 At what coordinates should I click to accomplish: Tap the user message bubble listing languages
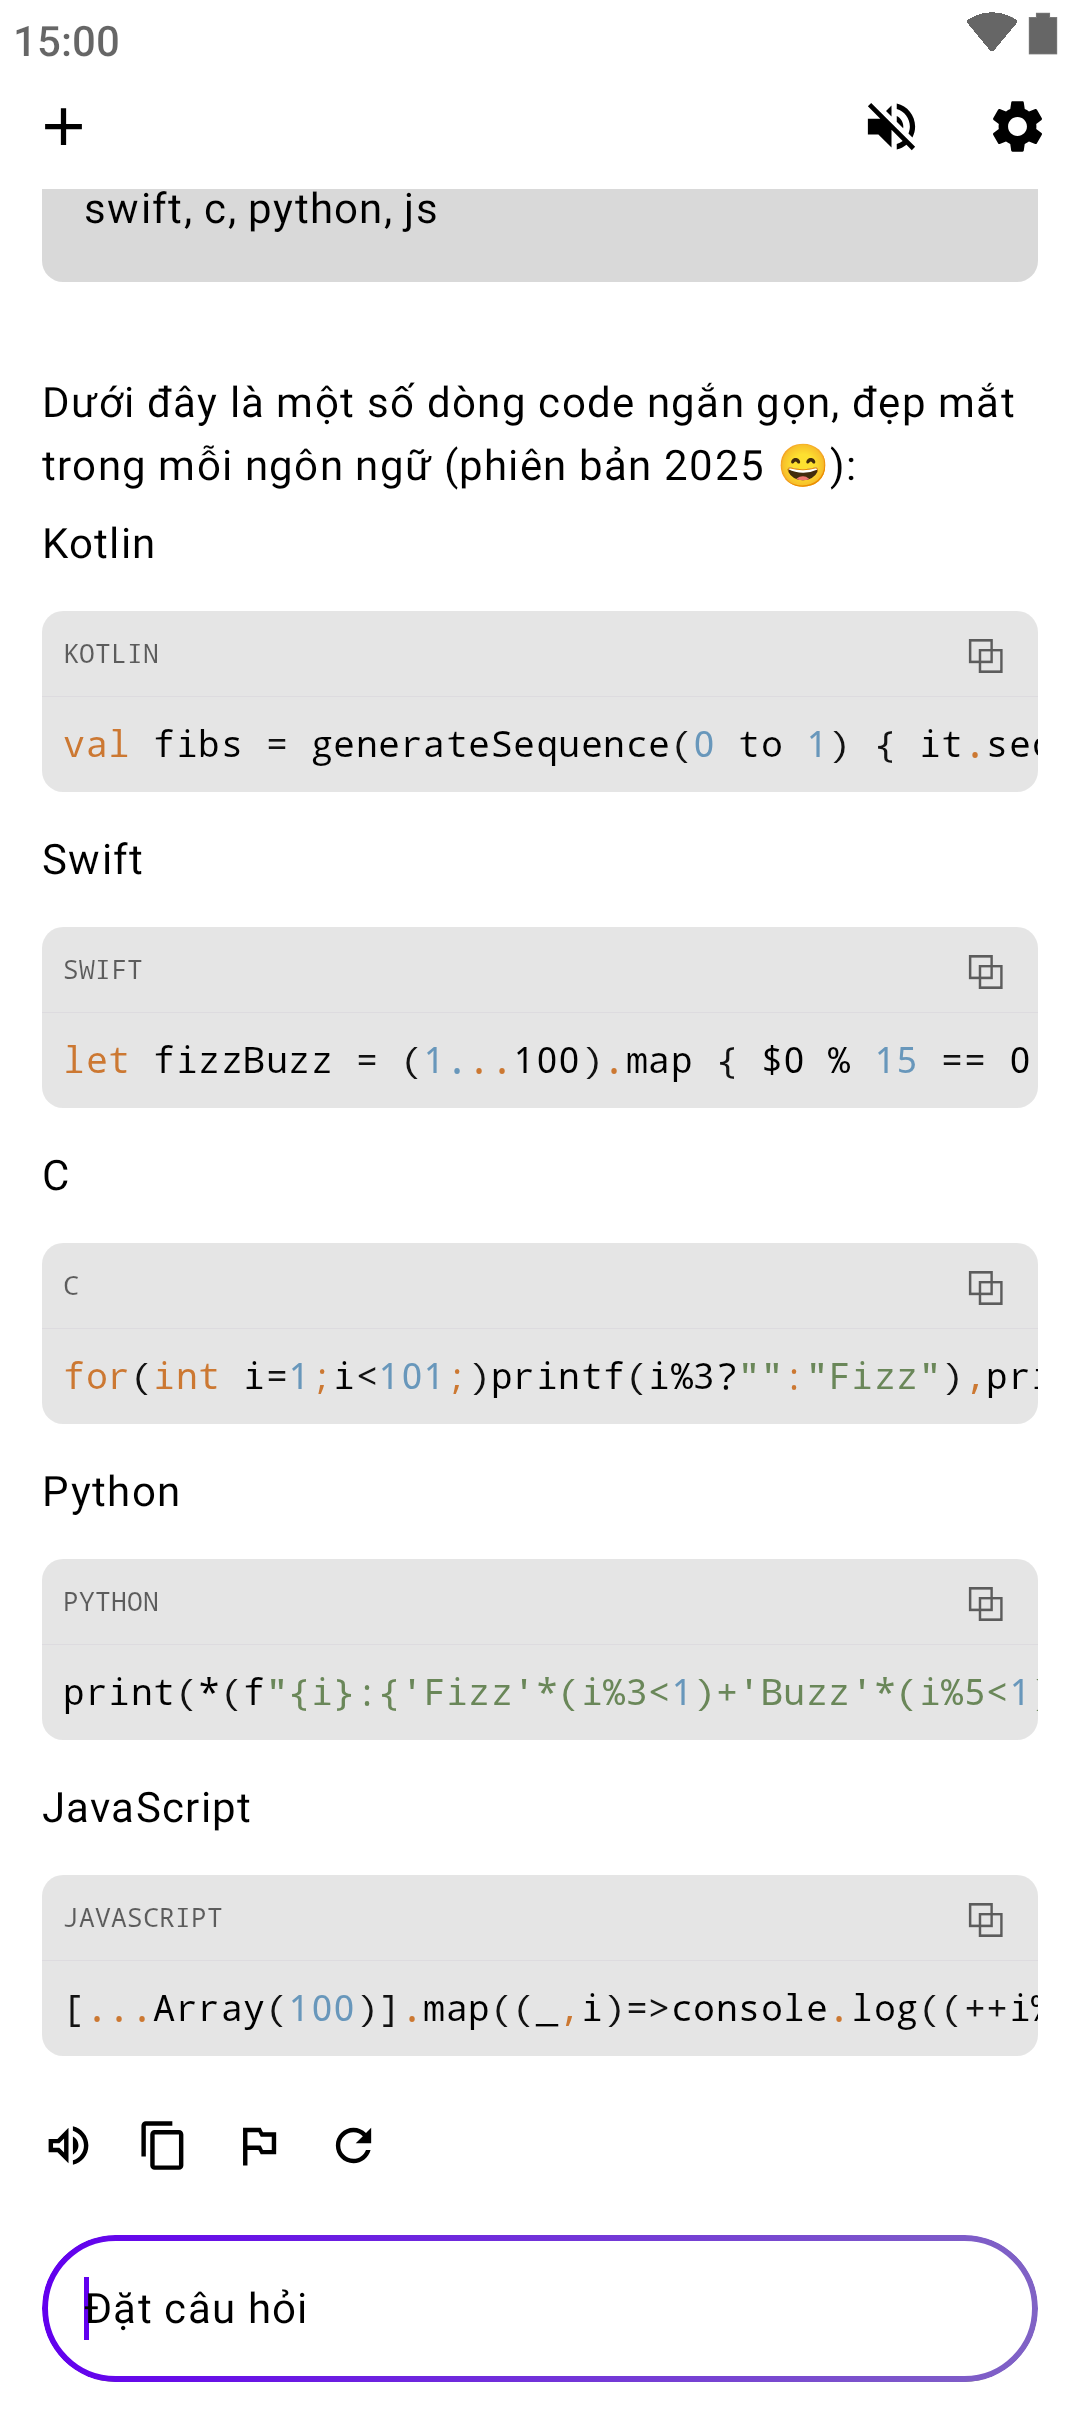[540, 232]
